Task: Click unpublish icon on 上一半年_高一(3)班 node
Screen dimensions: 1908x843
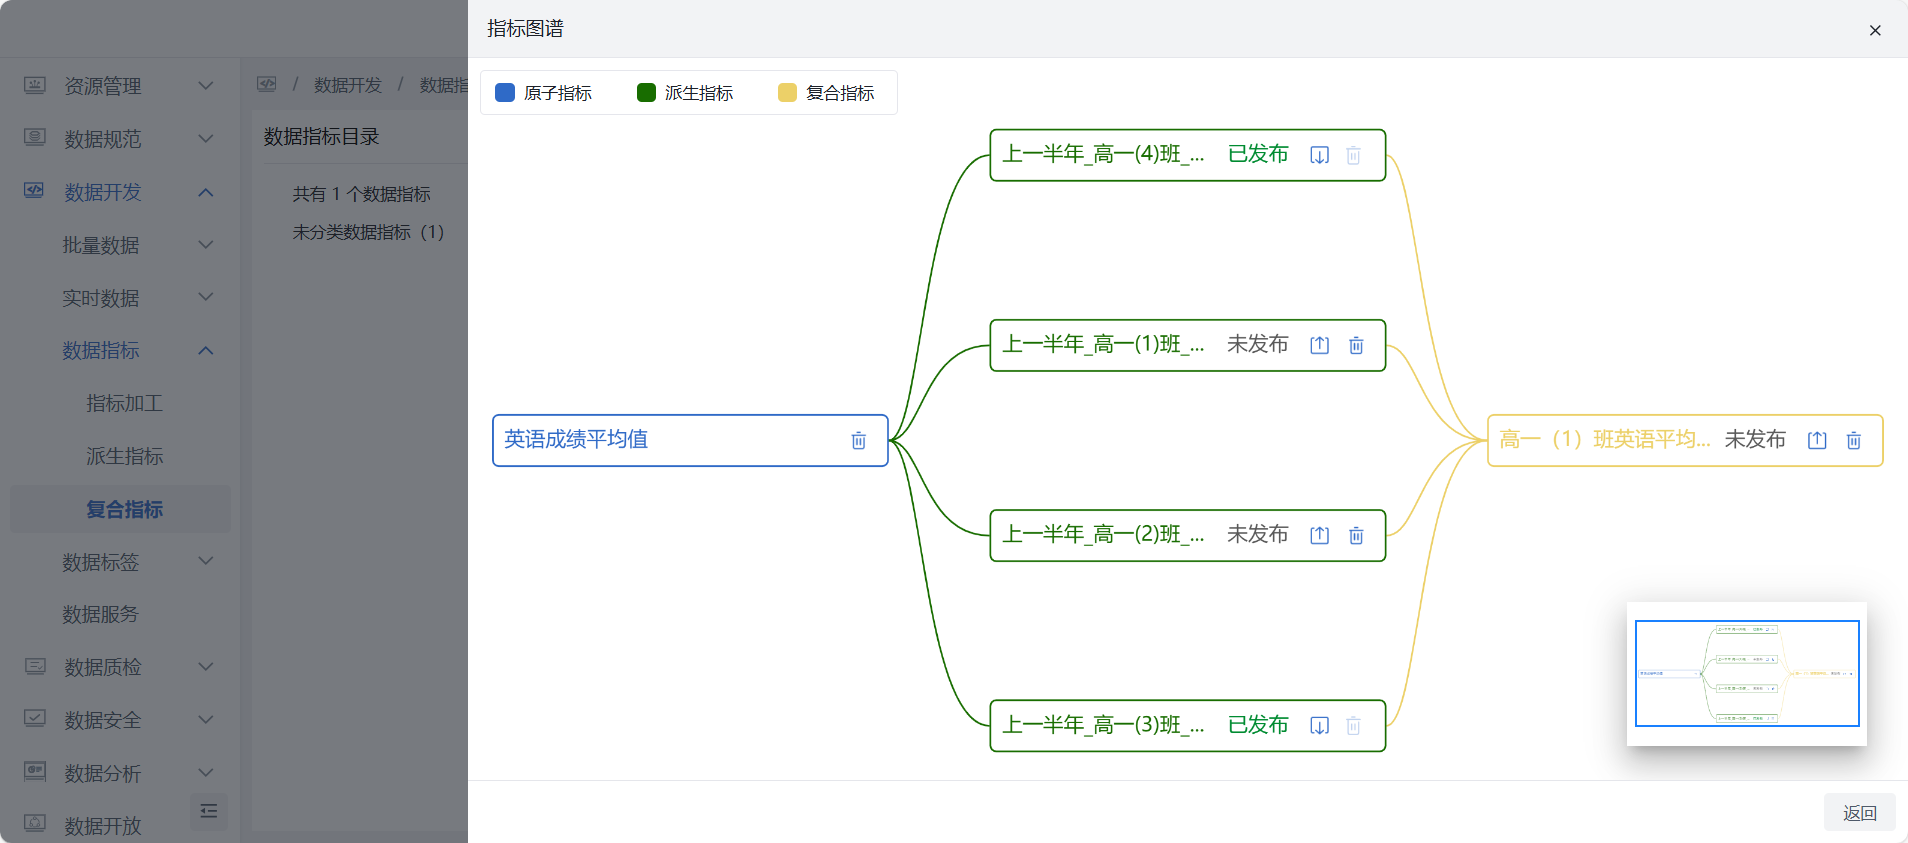Action: point(1320,725)
